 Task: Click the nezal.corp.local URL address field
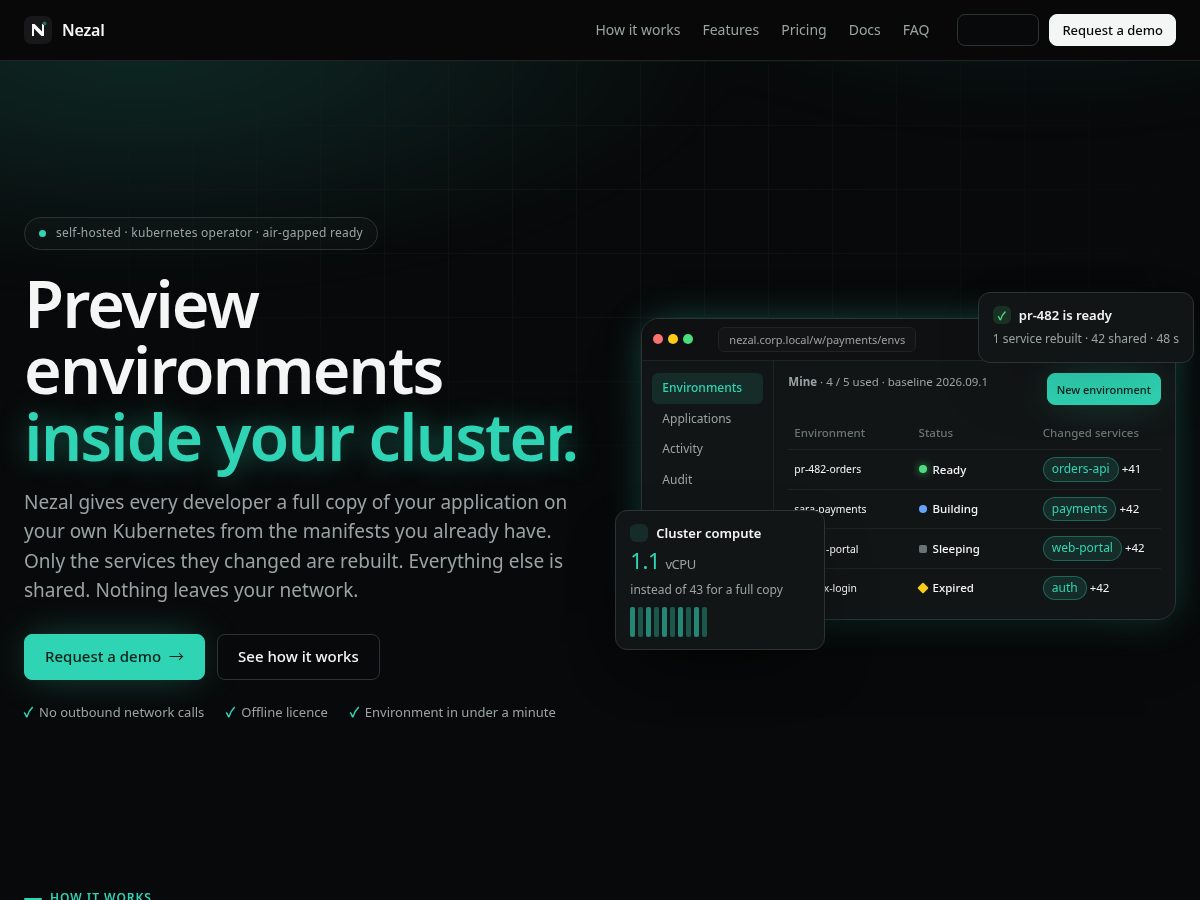pos(817,340)
